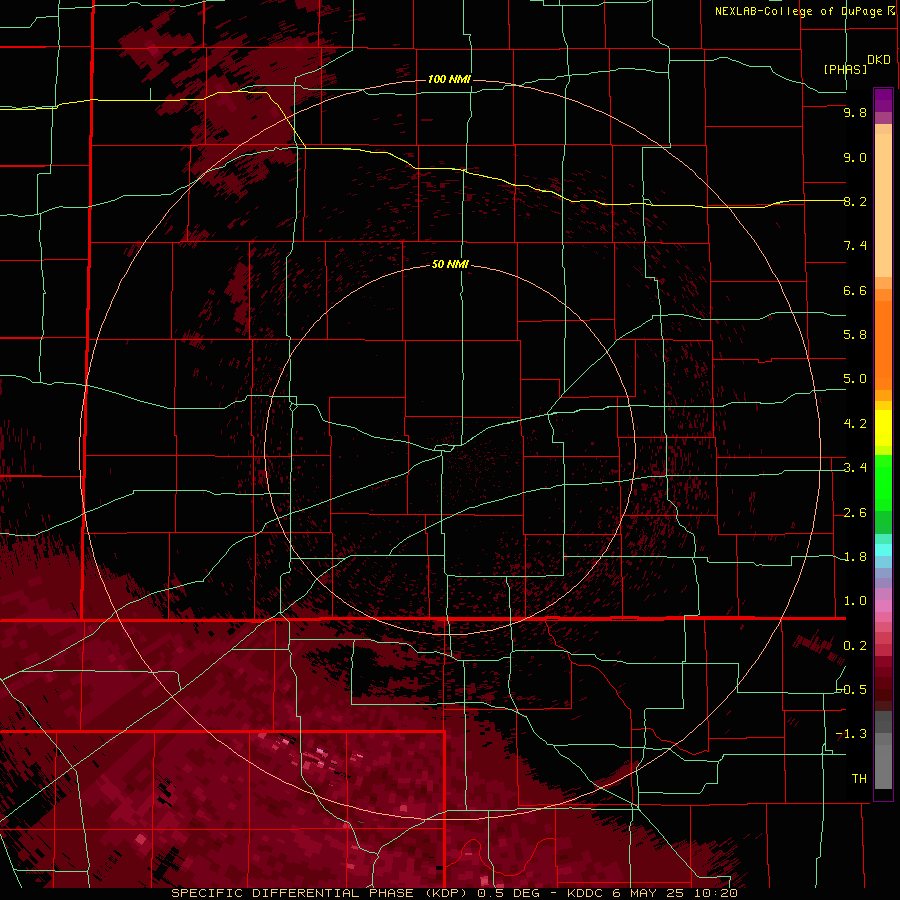Click the 9.8 value on color scale

[x=855, y=112]
